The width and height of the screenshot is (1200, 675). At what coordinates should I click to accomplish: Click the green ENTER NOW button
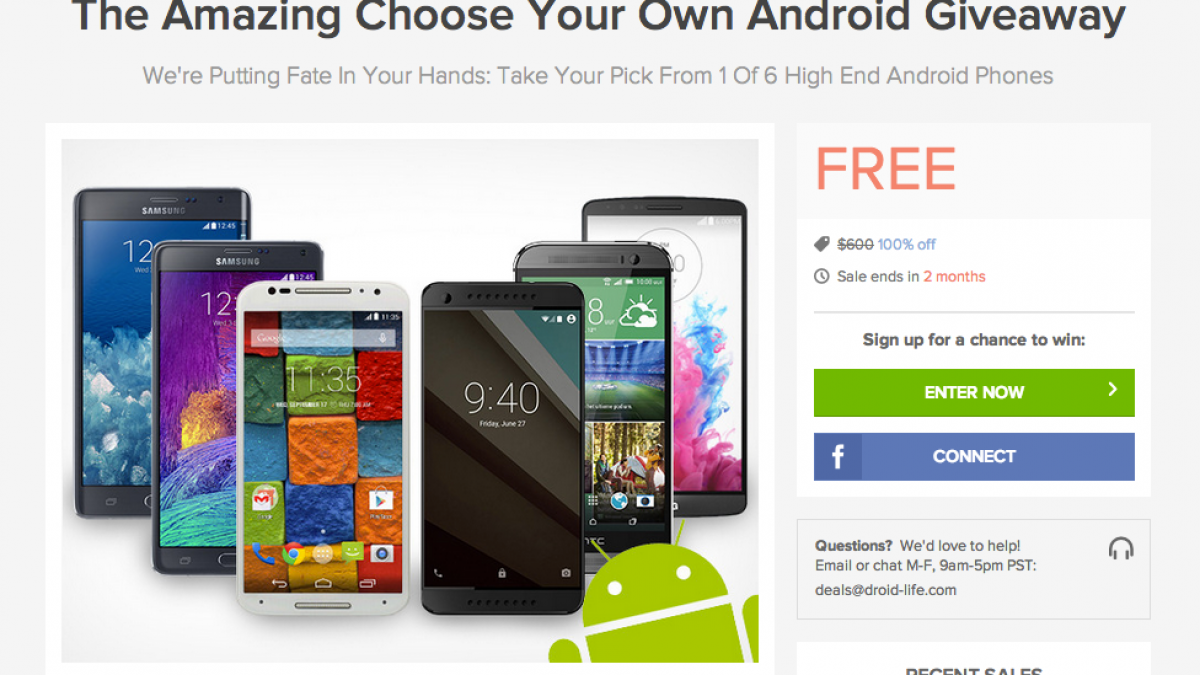point(974,393)
